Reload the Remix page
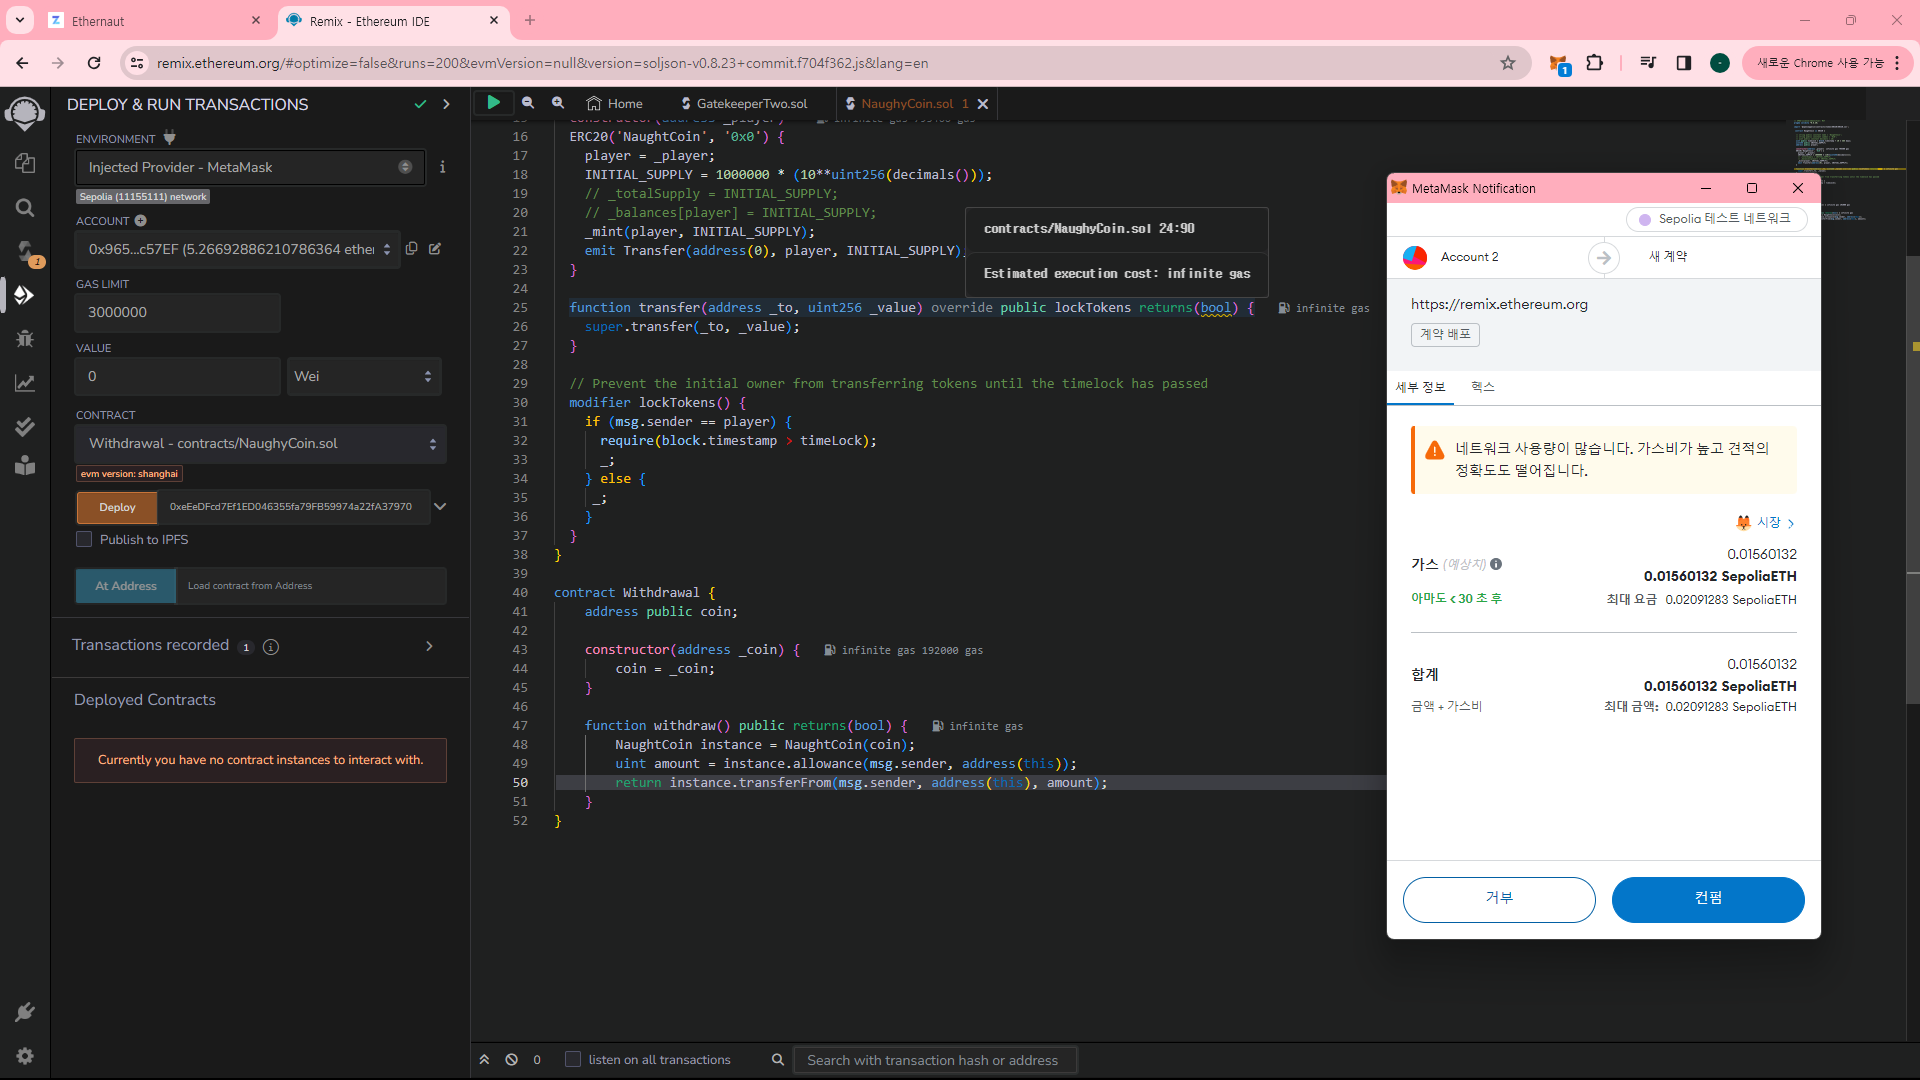This screenshot has width=1920, height=1080. [94, 63]
